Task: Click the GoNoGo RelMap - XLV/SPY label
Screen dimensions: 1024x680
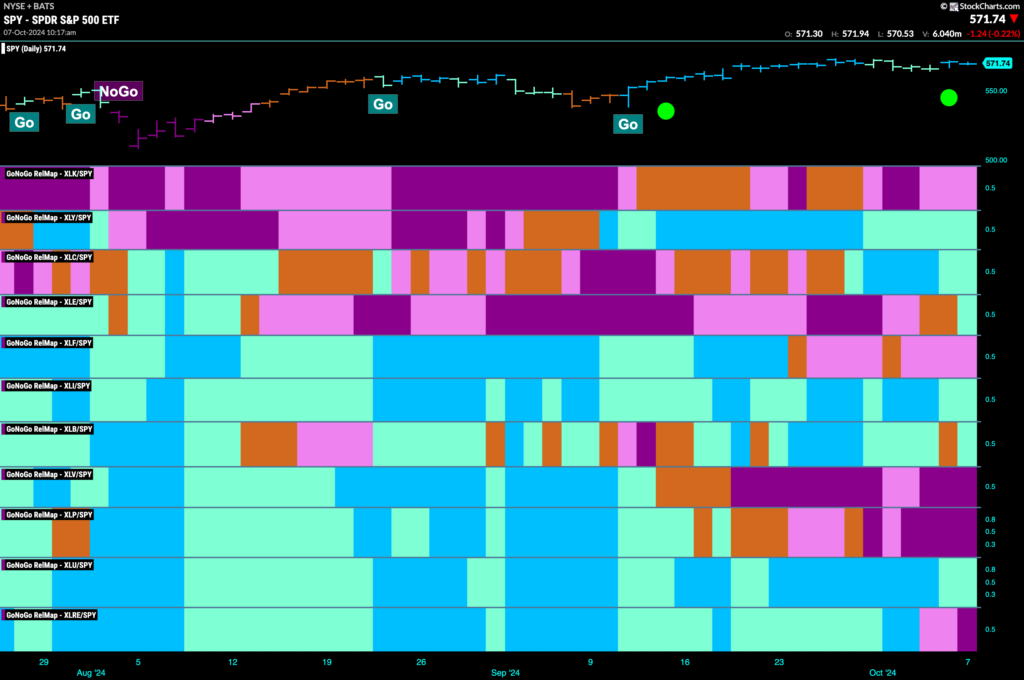Action: 49,474
